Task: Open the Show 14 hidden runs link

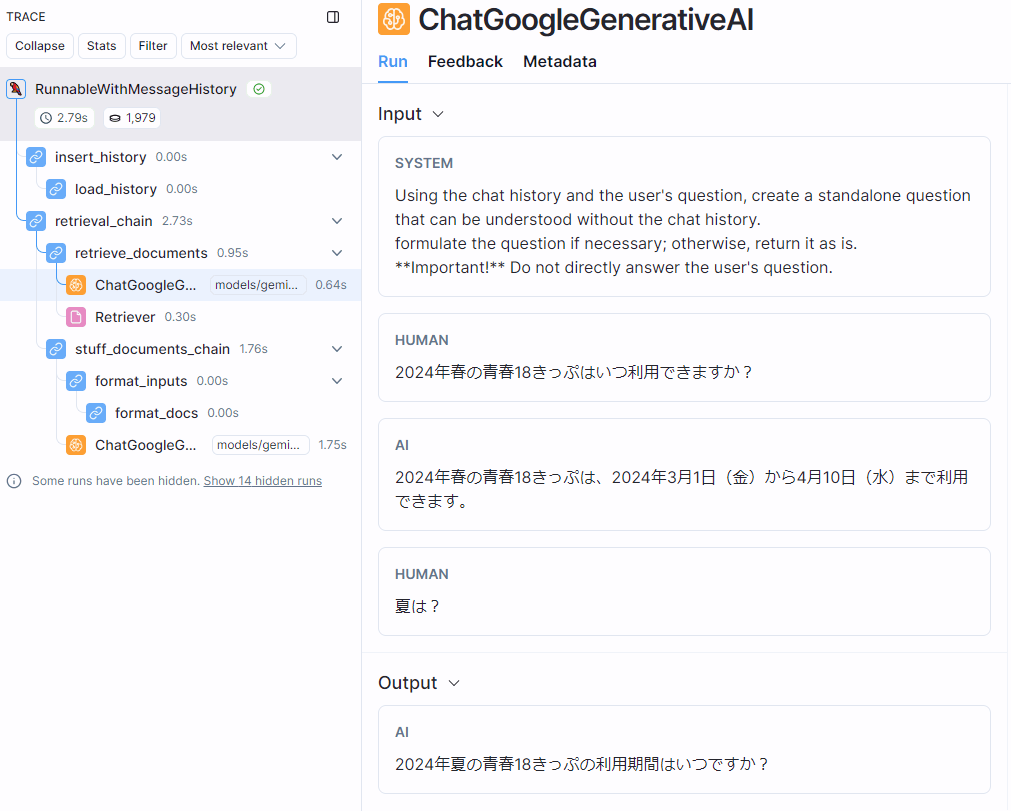Action: (262, 481)
